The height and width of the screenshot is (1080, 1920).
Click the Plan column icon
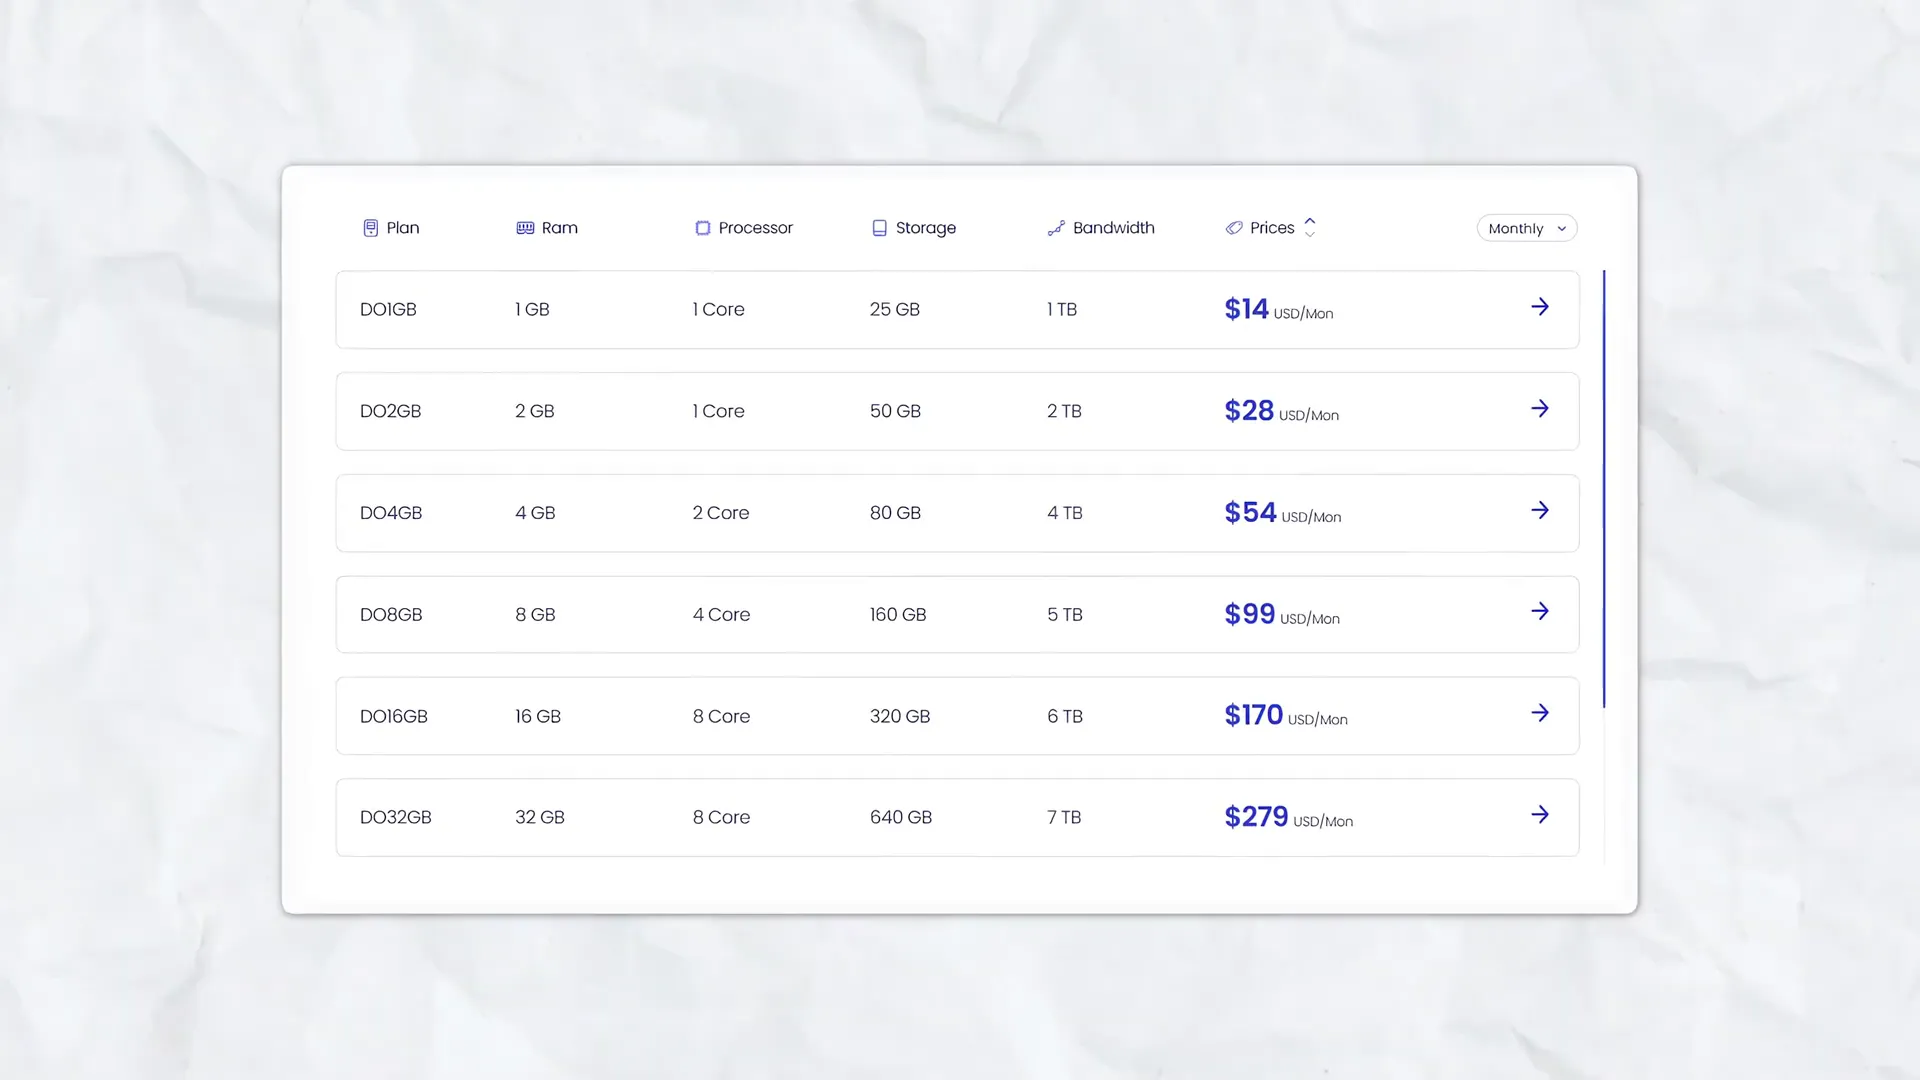369,228
